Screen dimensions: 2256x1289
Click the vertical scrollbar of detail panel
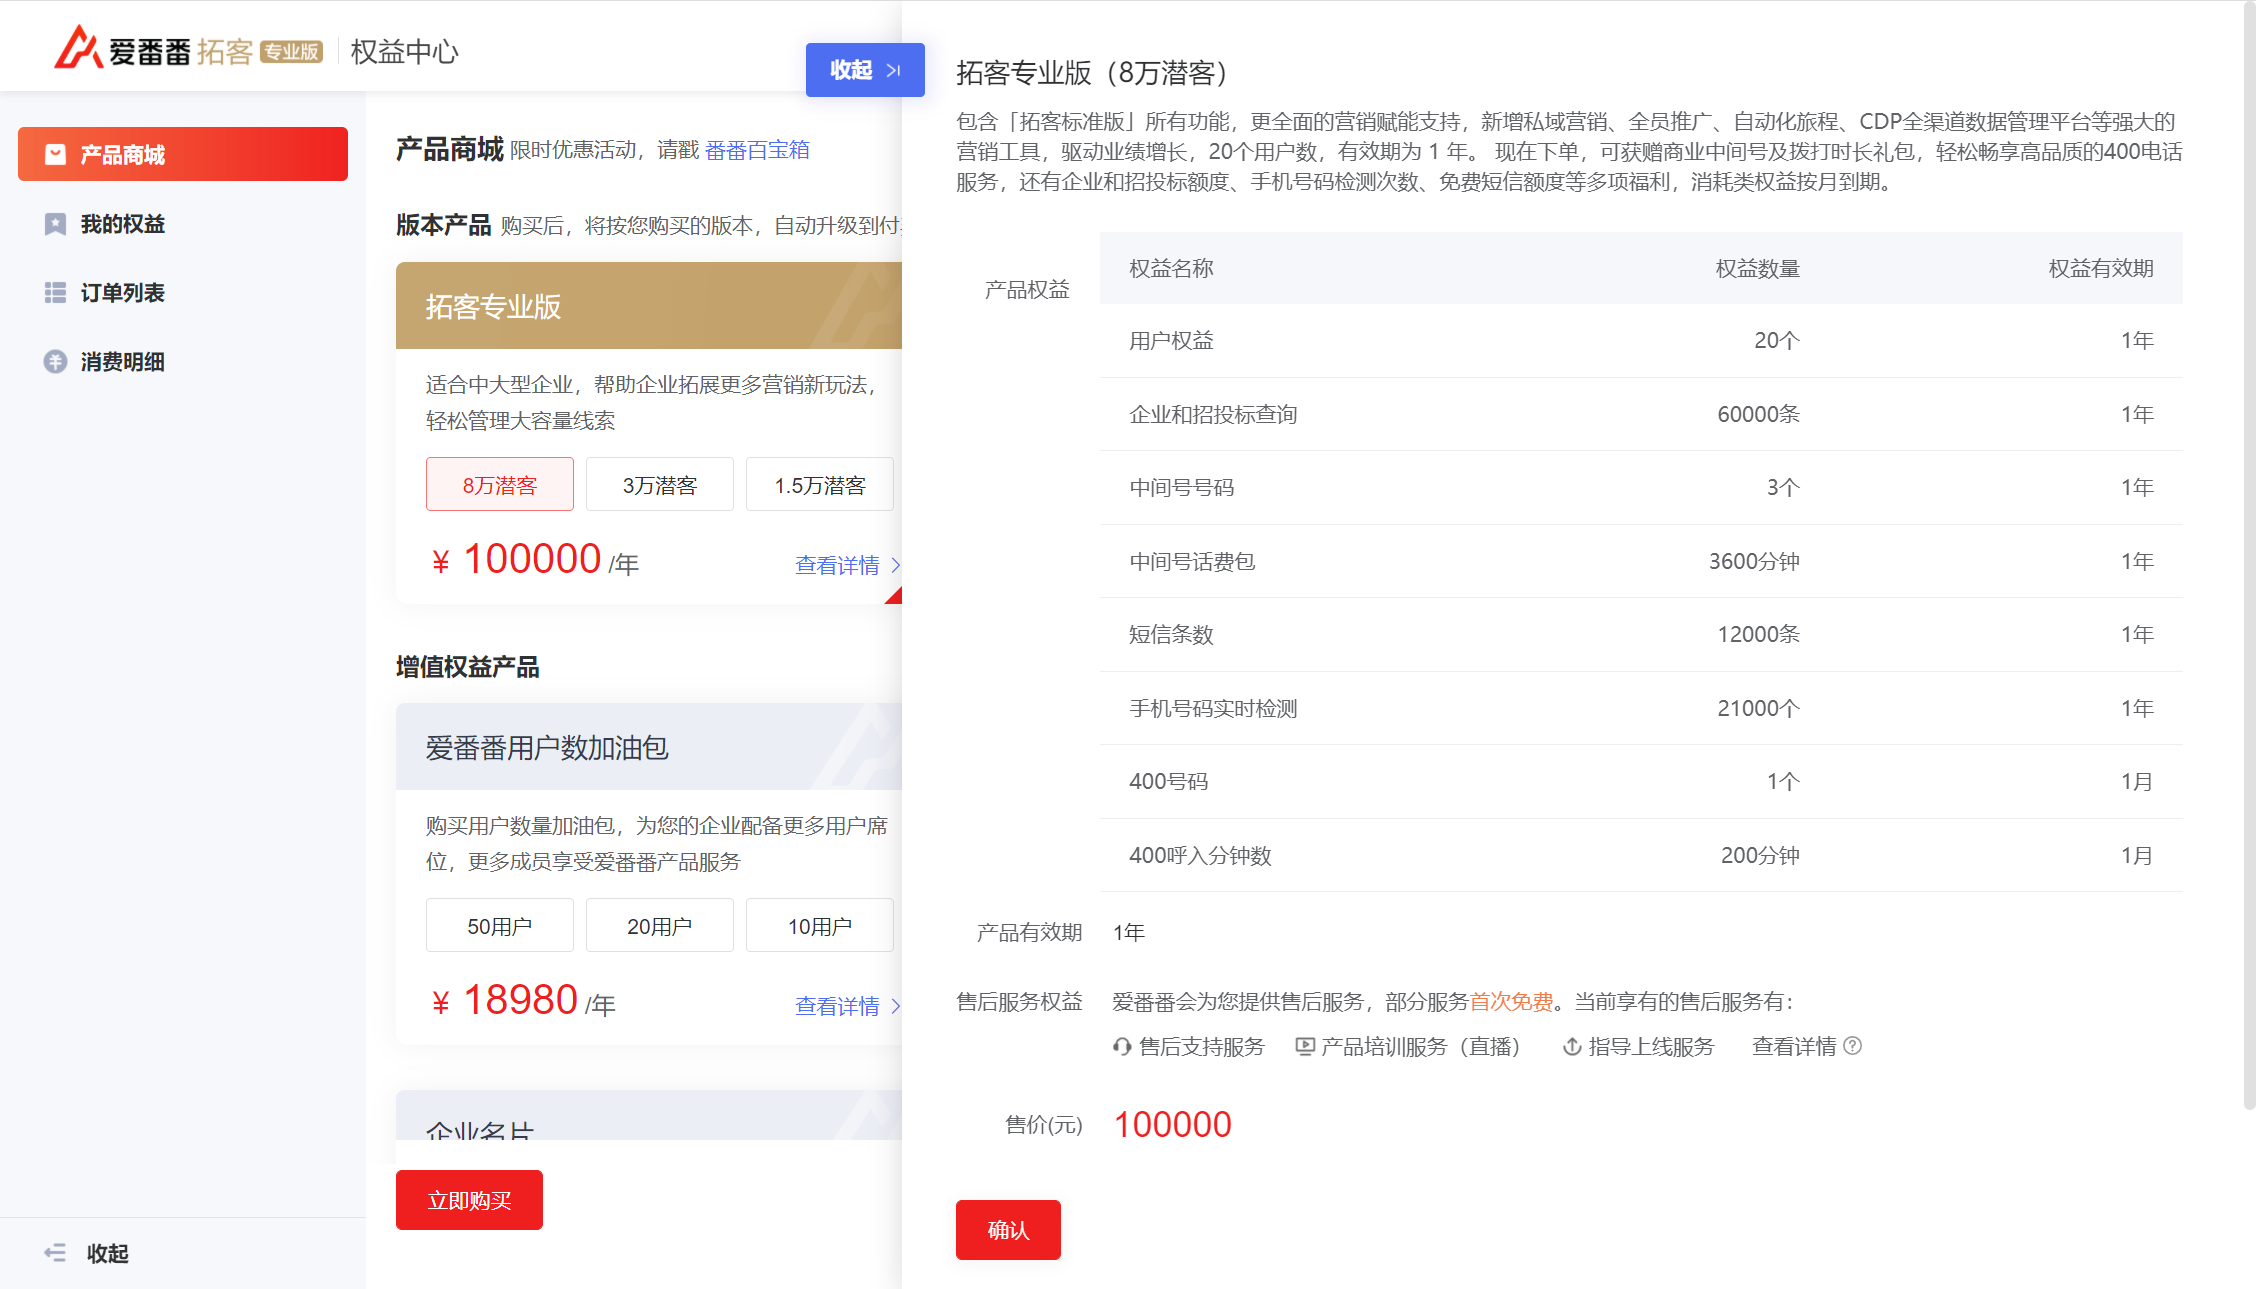pos(2249,555)
